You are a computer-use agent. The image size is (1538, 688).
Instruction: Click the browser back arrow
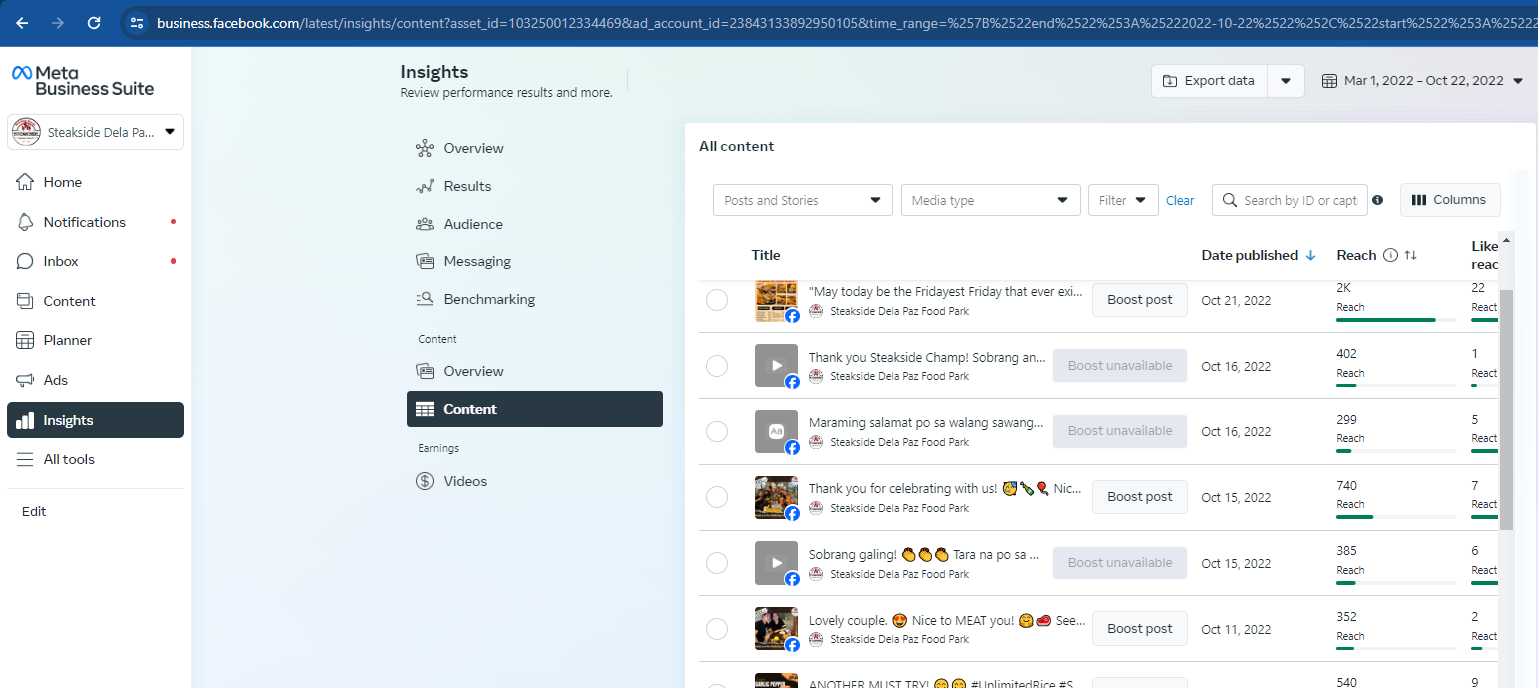click(22, 22)
